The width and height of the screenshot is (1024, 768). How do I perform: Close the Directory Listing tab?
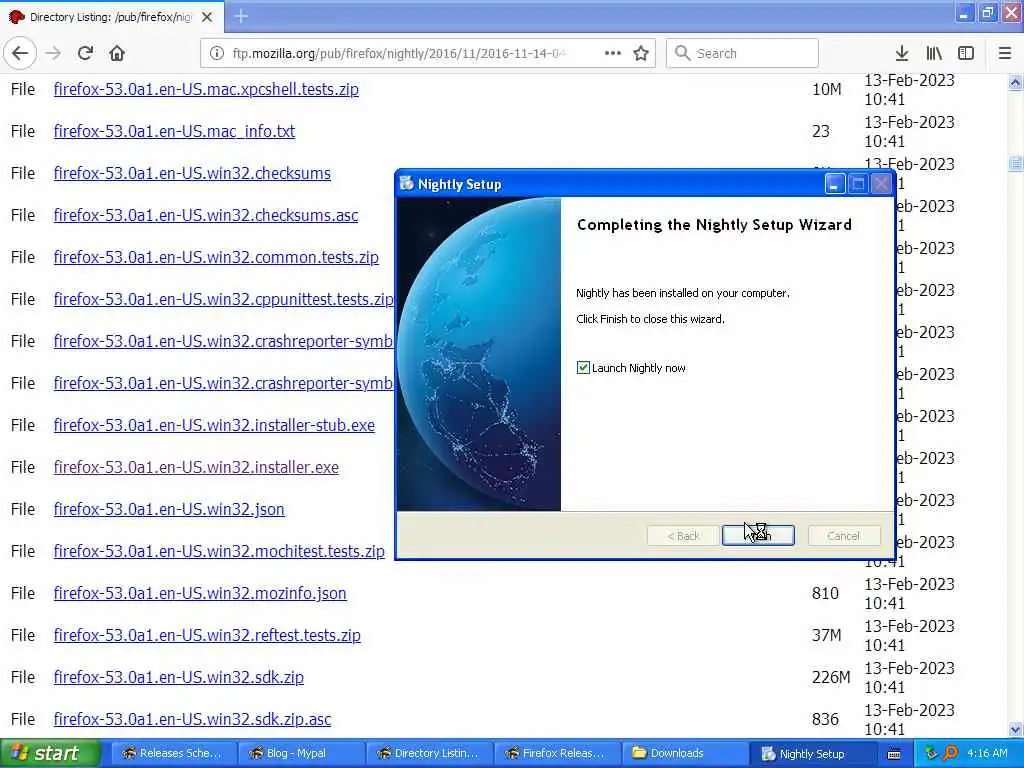207,17
